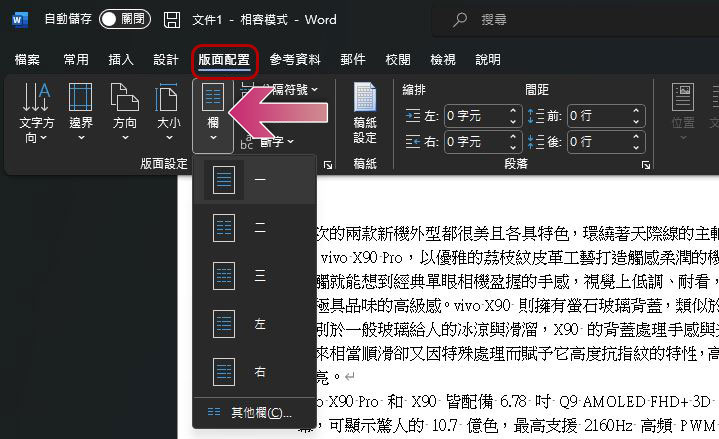Viewport: 719px width, 439px height.
Task: Open the 方向 orientation menu
Action: coord(125,113)
